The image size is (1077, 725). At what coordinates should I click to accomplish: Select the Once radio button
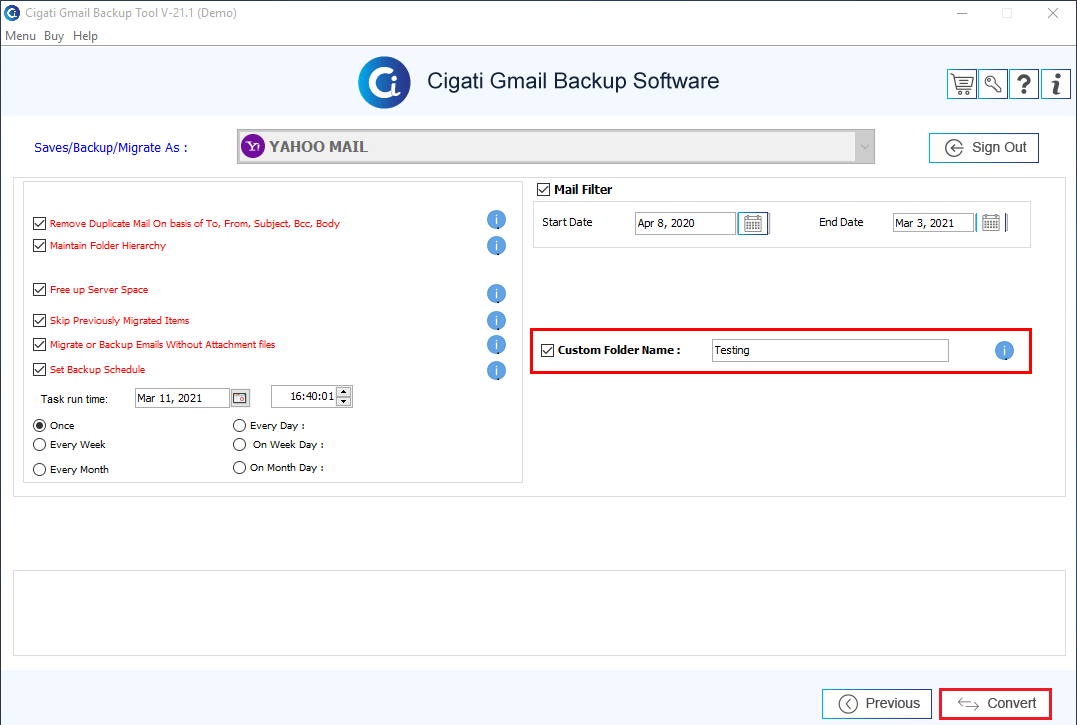40,426
